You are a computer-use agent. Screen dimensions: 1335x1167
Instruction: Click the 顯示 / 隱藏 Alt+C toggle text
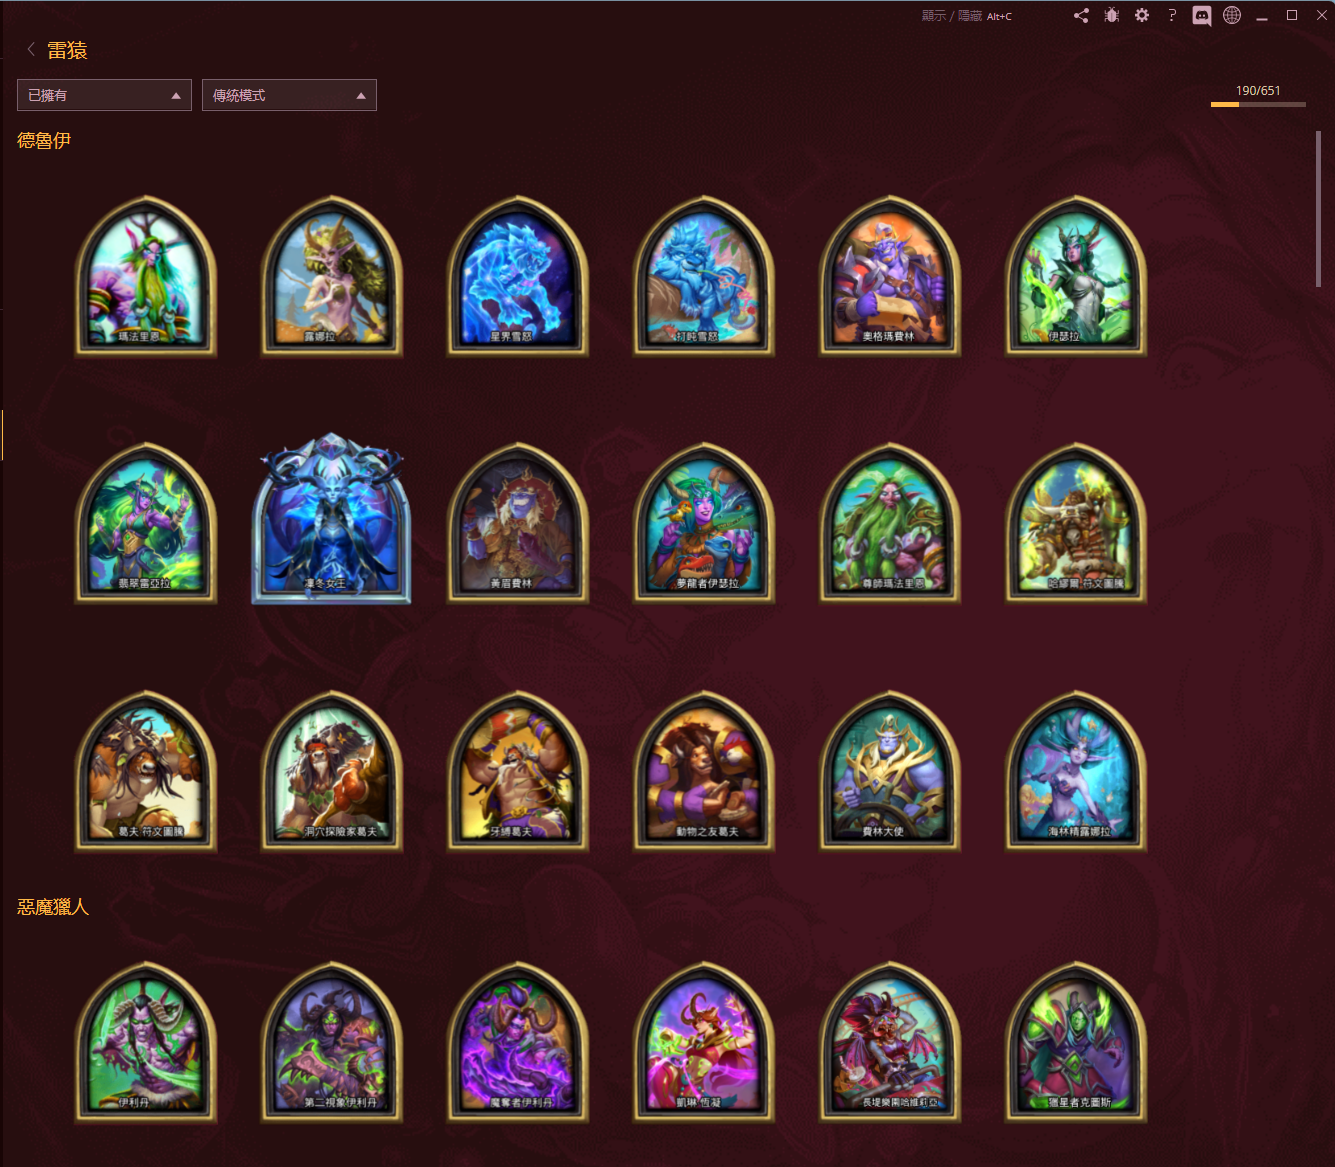tap(966, 16)
